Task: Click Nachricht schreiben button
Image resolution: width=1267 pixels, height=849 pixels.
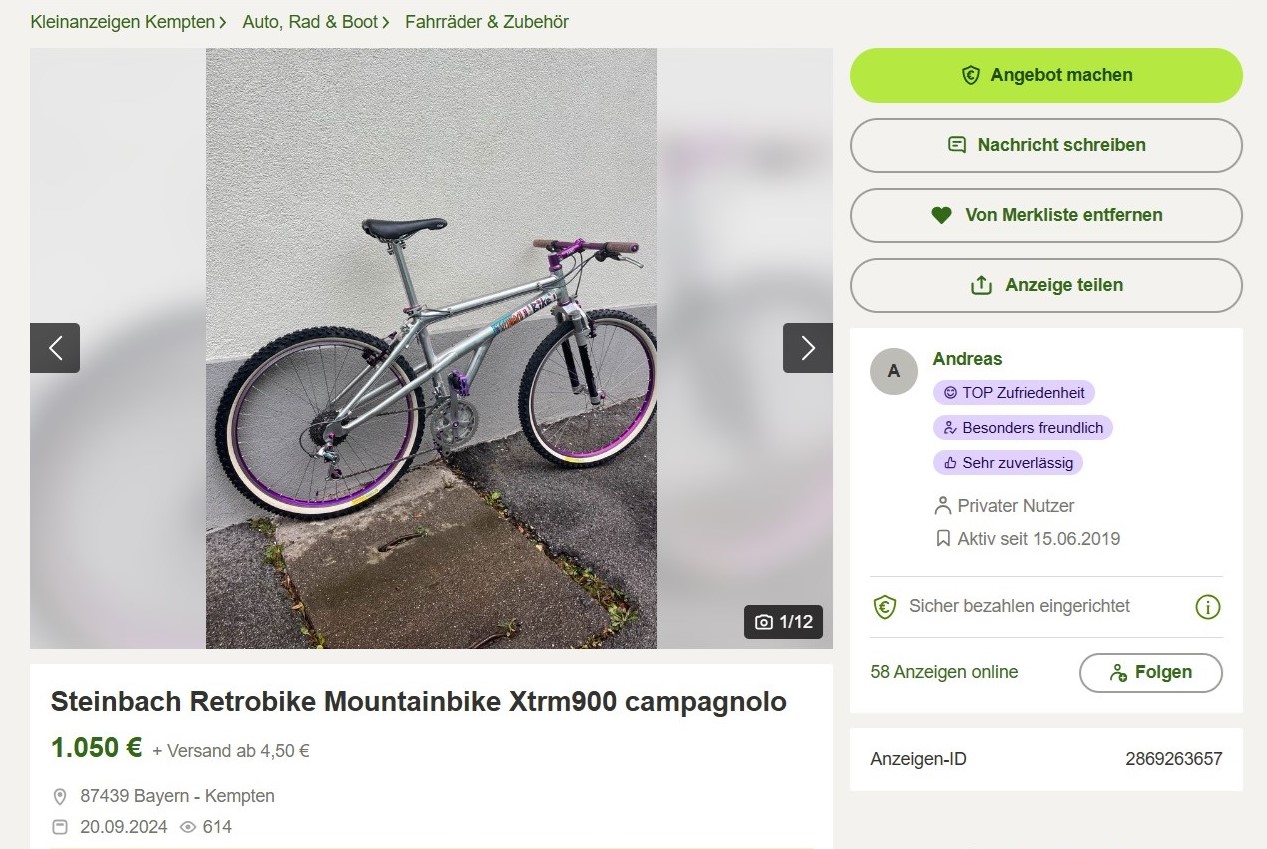Action: point(1046,145)
